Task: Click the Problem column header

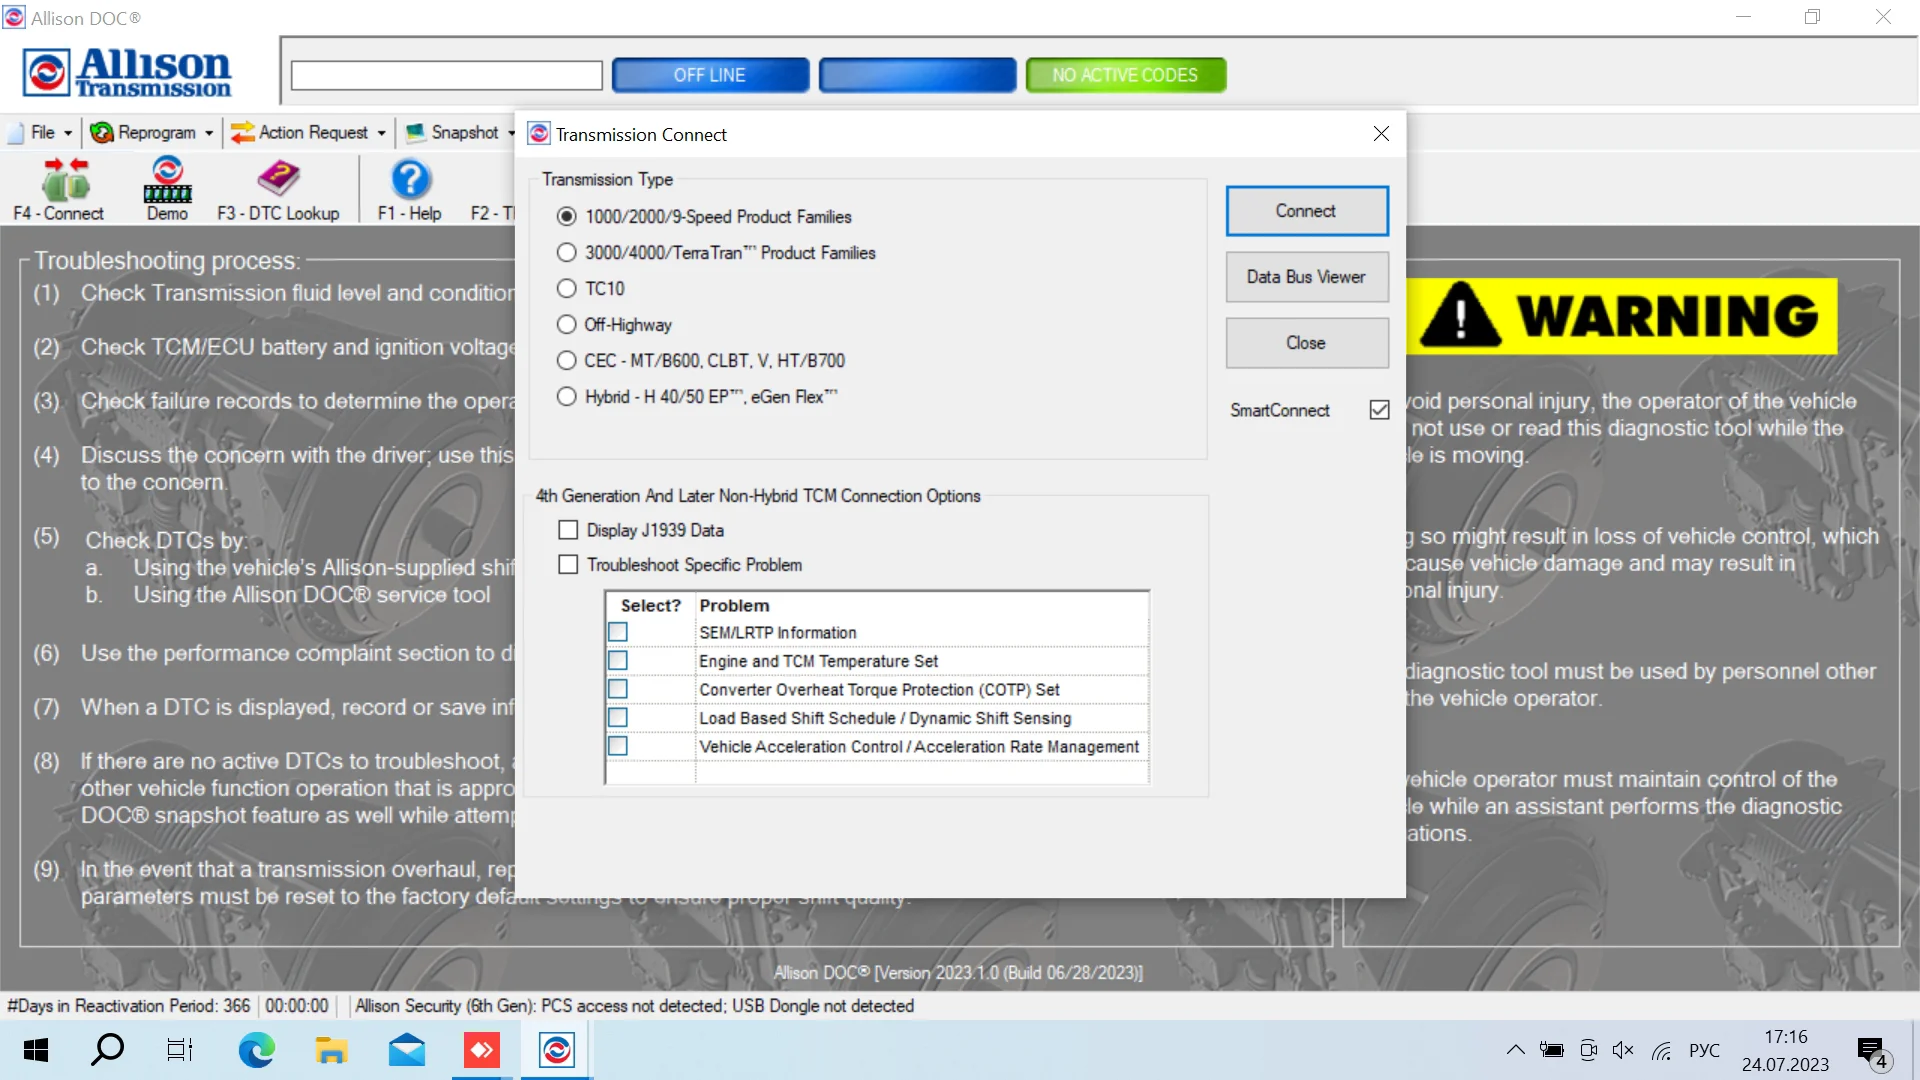Action: [x=734, y=606]
